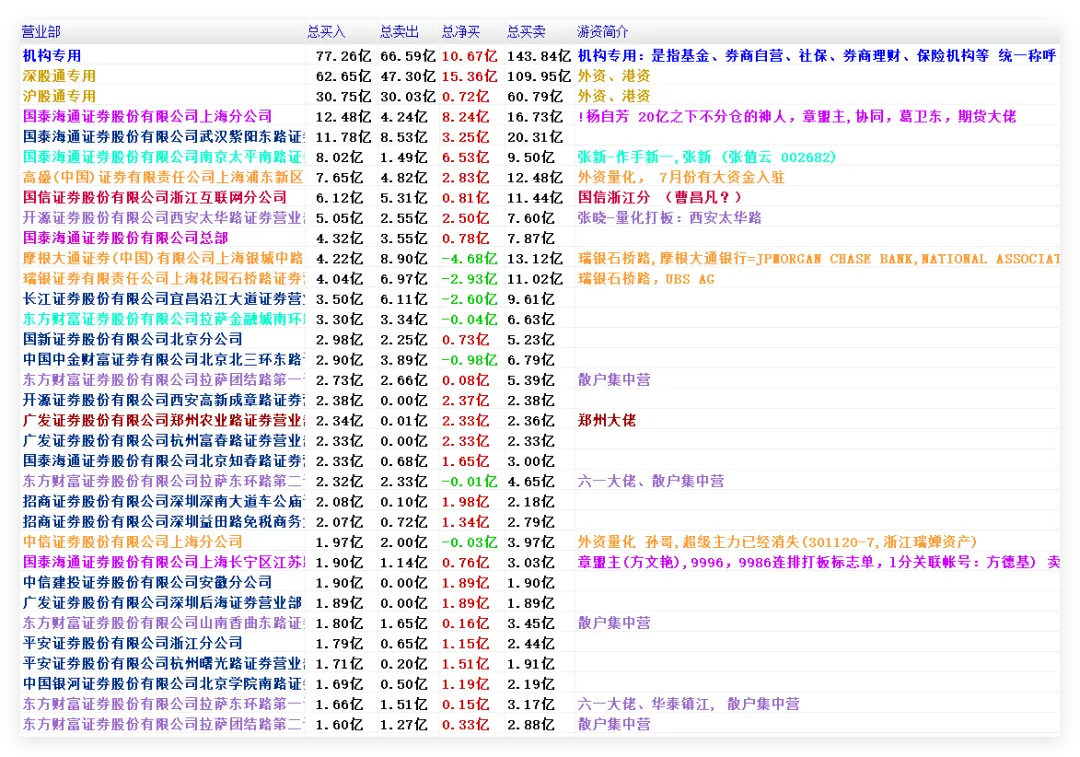Click the 六一大佬、华泰镇江 description cell

pos(689,704)
